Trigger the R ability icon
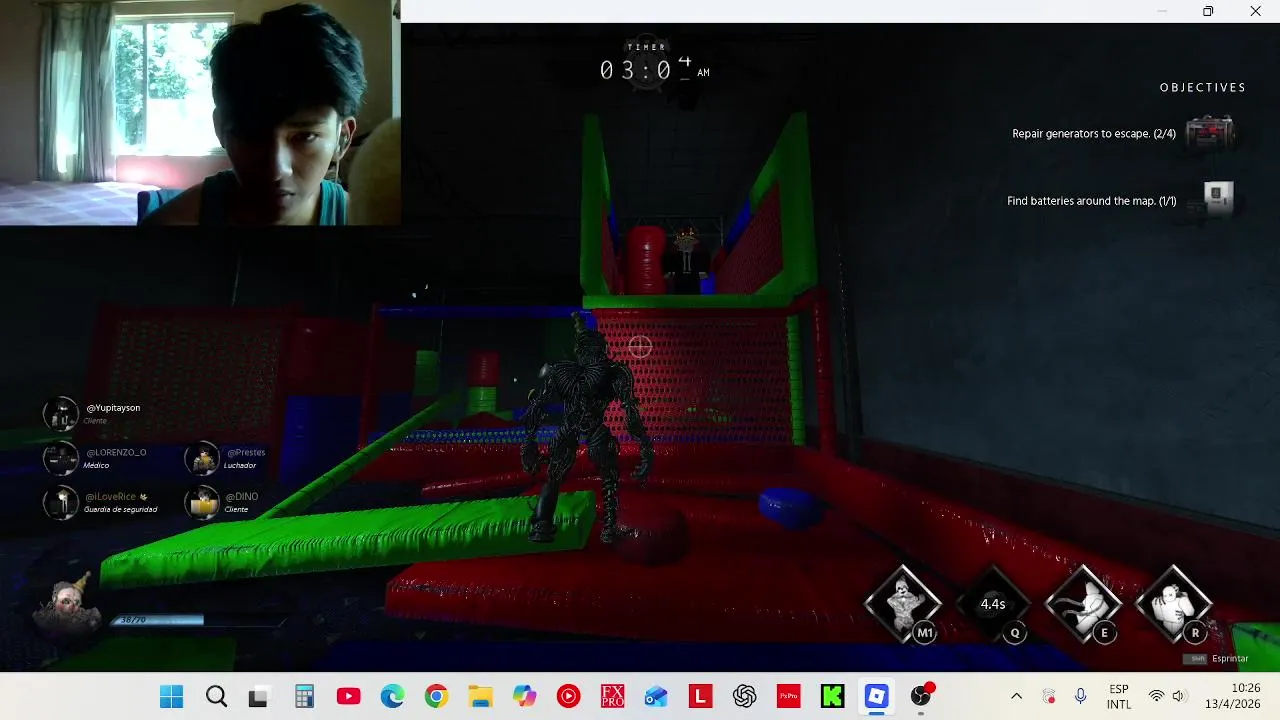Screen dimensions: 1280x720 coord(1173,603)
